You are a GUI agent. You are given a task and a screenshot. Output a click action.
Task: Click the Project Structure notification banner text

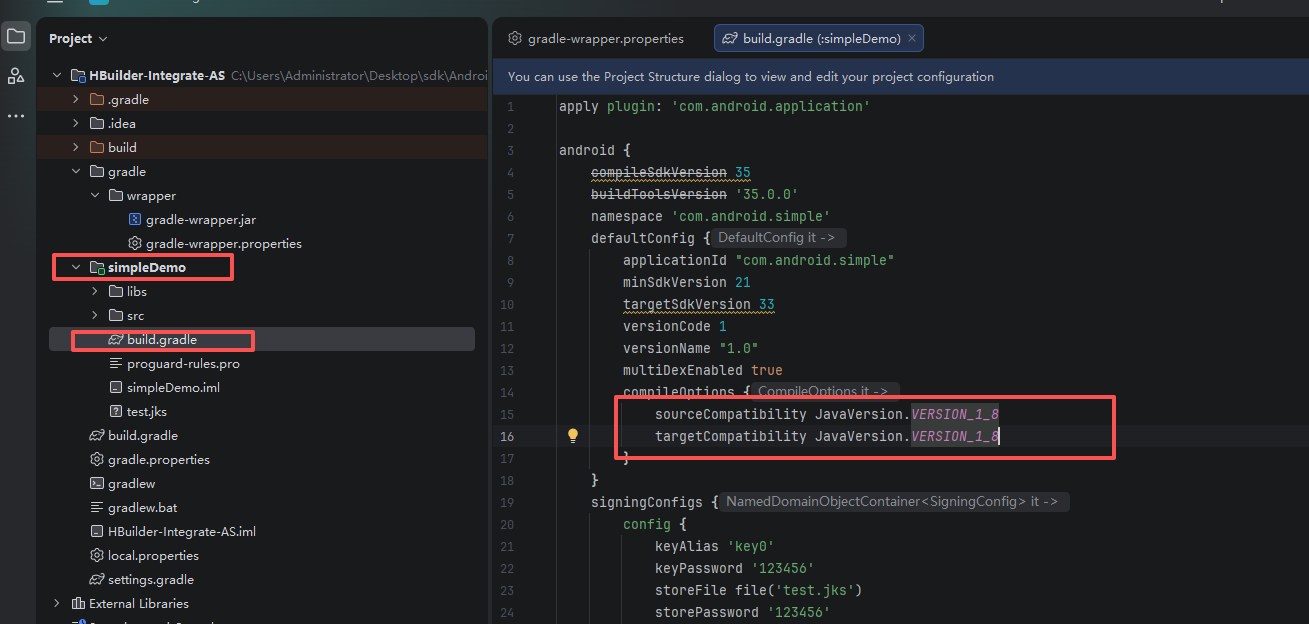pyautogui.click(x=751, y=76)
